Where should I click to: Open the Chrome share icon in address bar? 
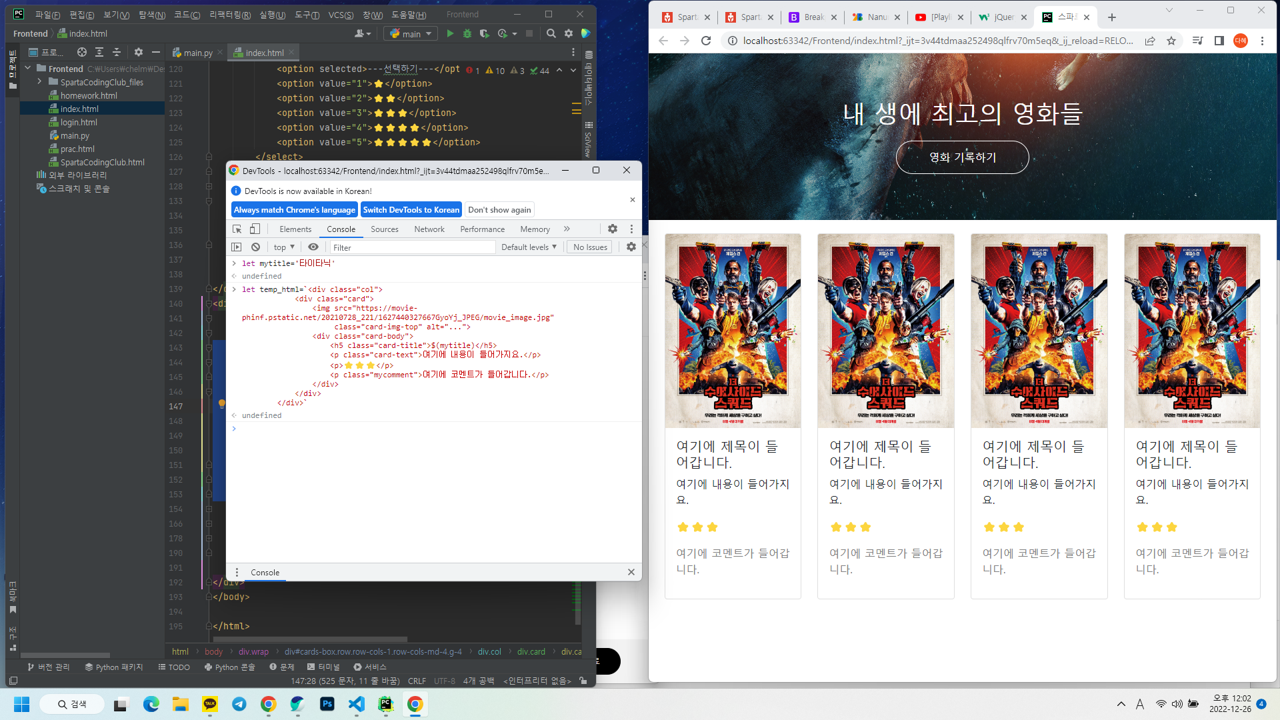[1150, 41]
